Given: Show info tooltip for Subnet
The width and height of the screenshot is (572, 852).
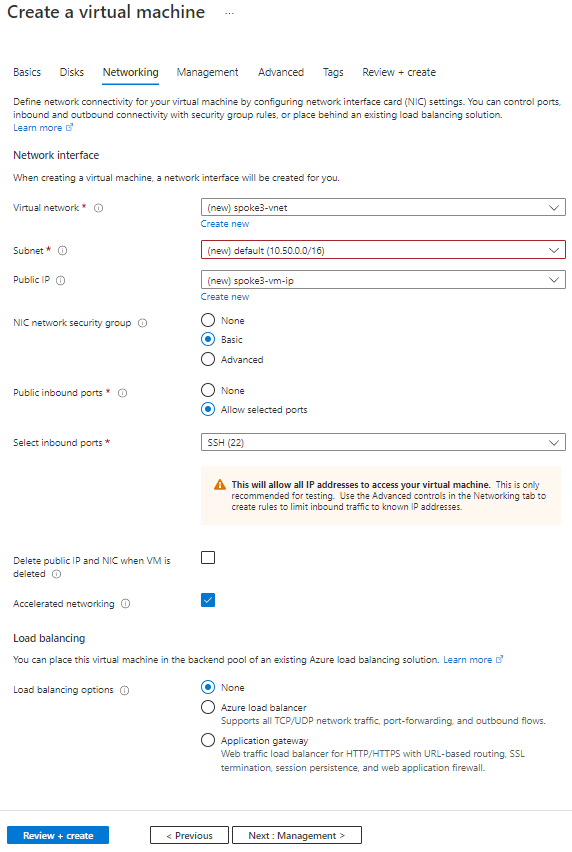Looking at the screenshot, I should click(62, 250).
